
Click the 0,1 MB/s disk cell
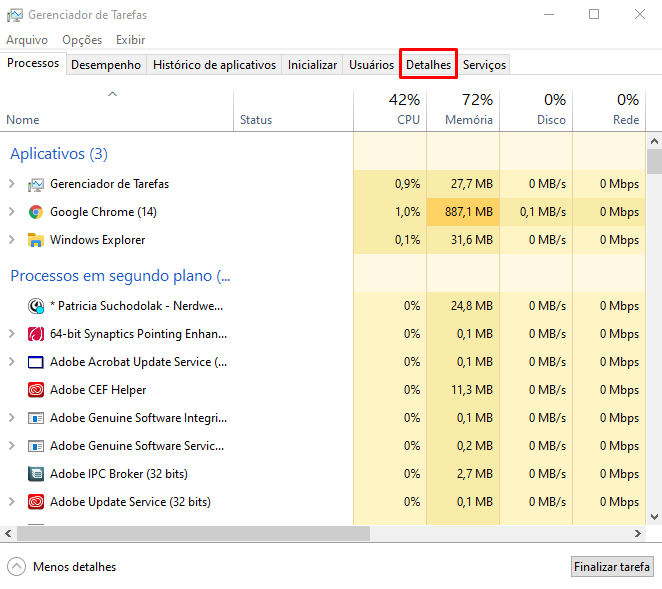[x=536, y=212]
